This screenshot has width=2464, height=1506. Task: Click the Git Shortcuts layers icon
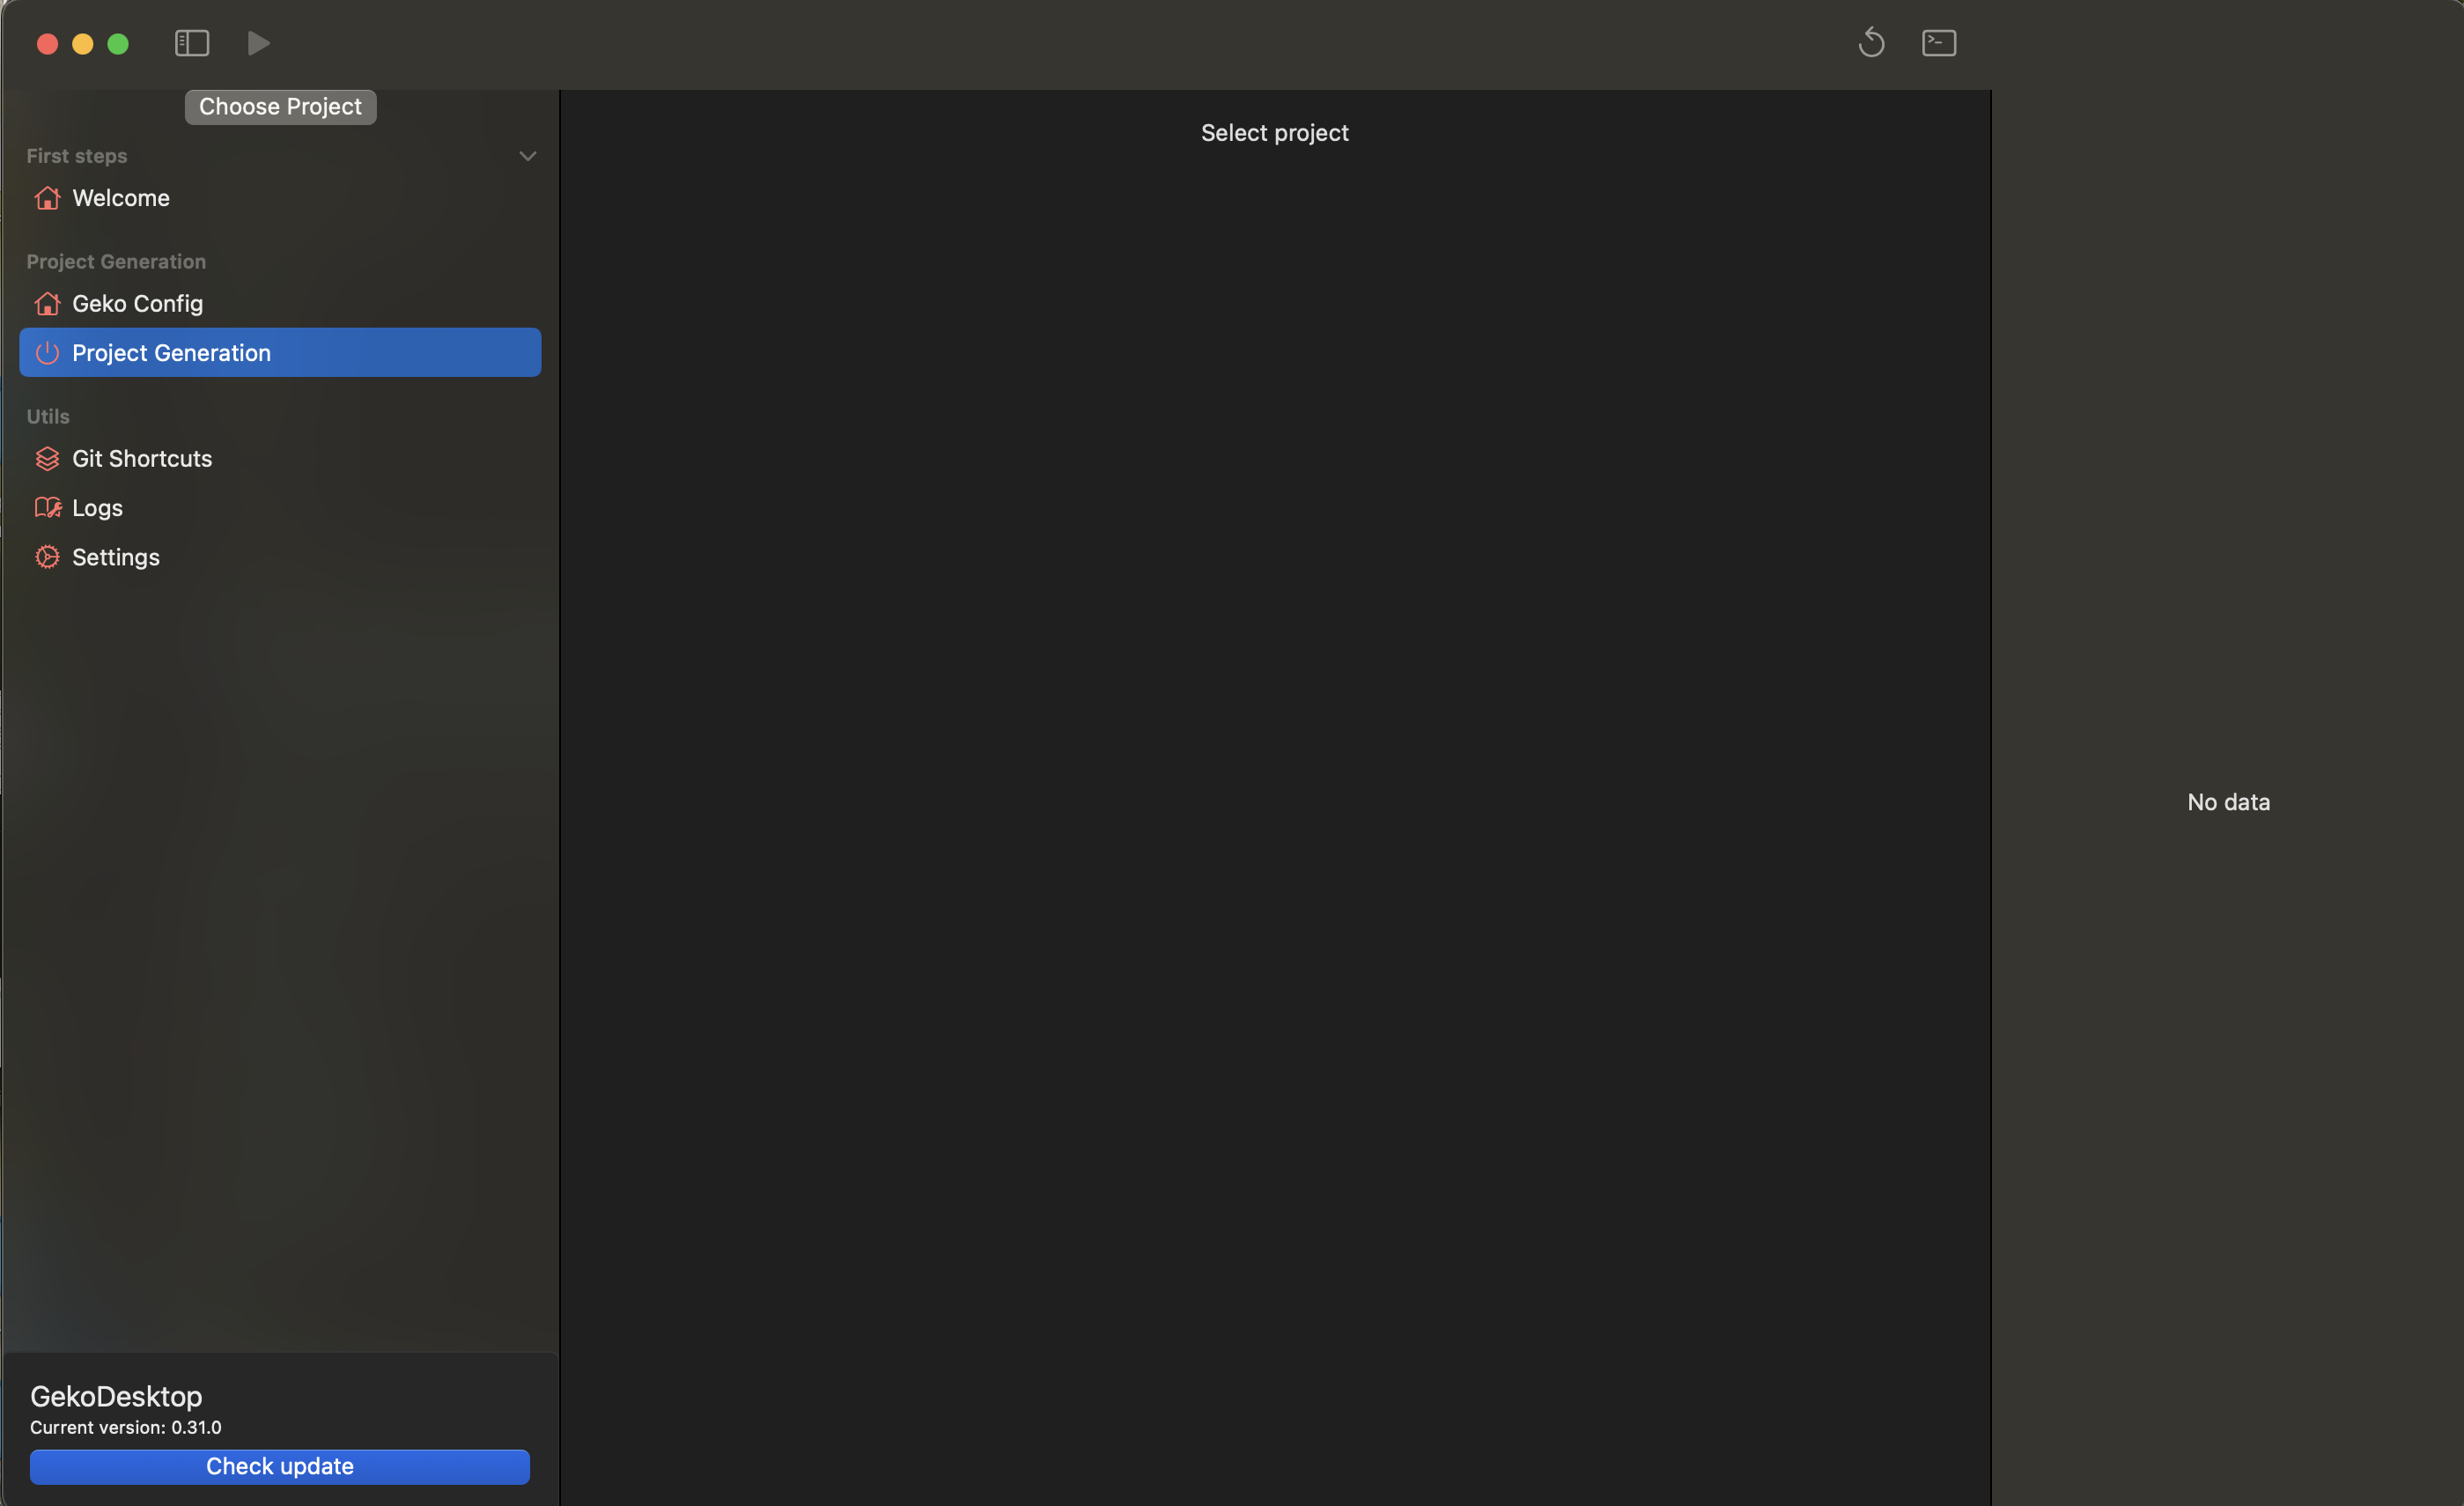[x=47, y=458]
